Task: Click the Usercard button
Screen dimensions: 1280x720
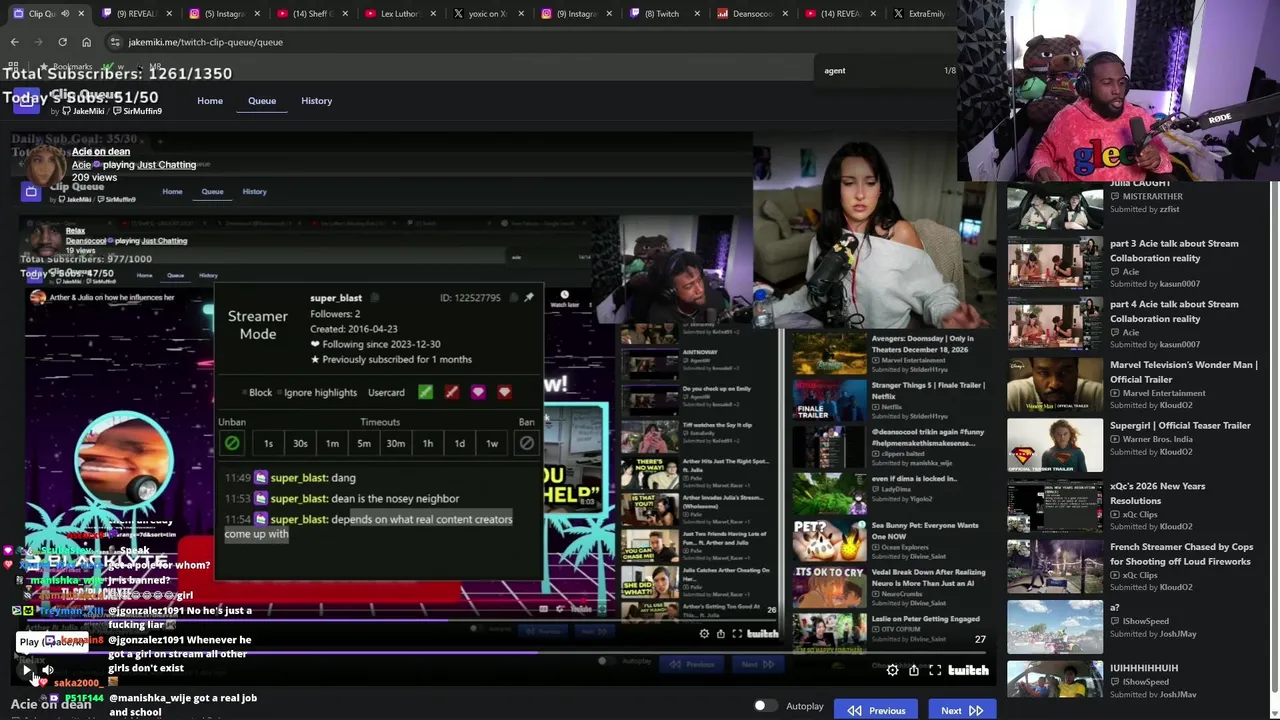Action: click(x=386, y=392)
